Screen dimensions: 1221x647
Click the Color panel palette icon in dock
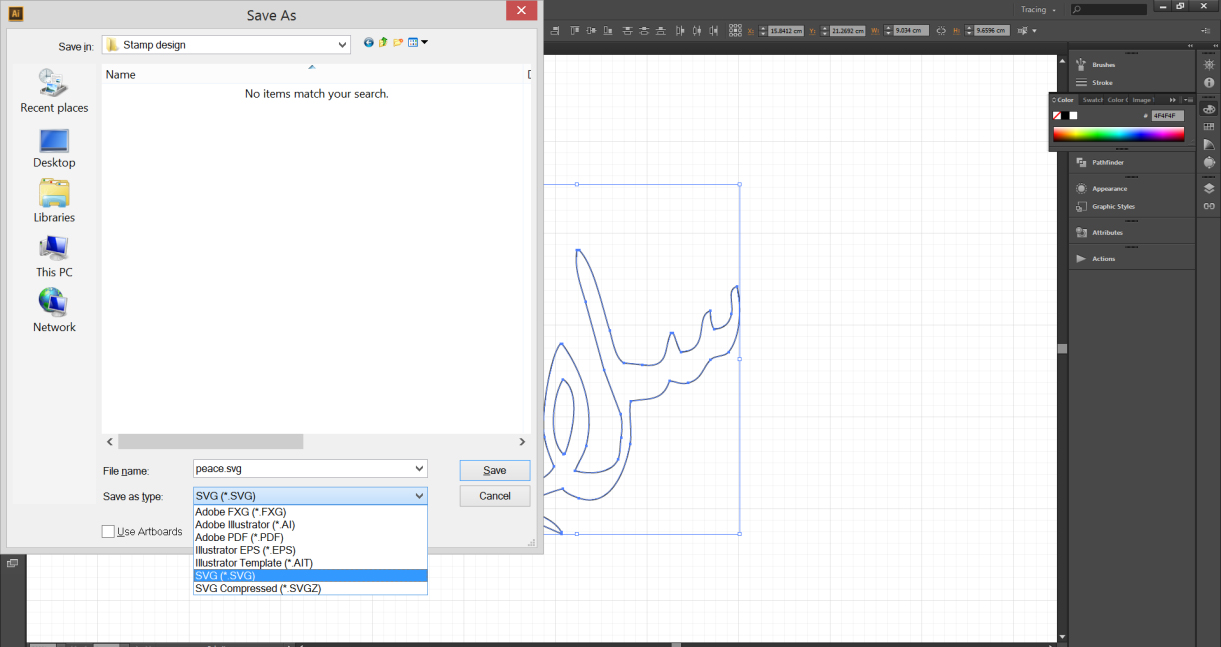(1209, 109)
